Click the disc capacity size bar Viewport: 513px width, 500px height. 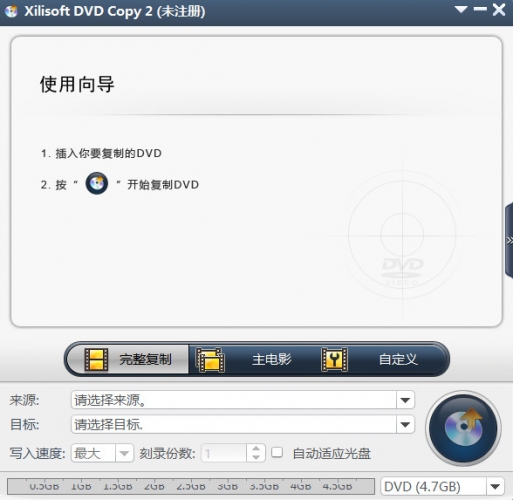click(x=191, y=486)
